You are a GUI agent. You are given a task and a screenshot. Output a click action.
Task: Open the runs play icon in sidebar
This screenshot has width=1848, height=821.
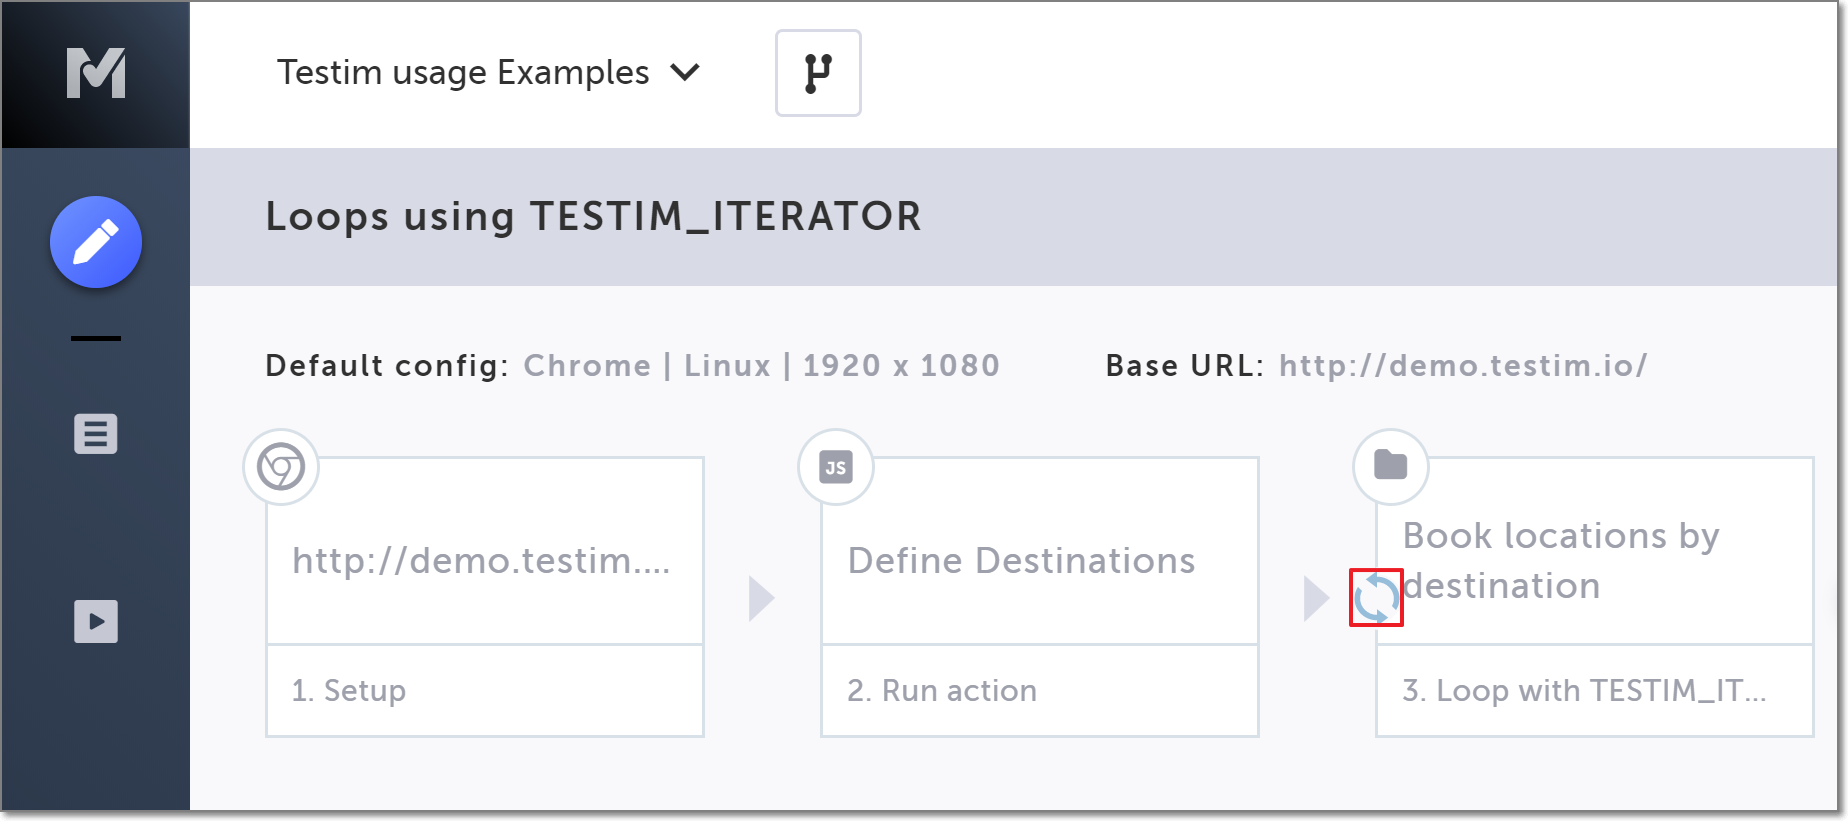(96, 621)
